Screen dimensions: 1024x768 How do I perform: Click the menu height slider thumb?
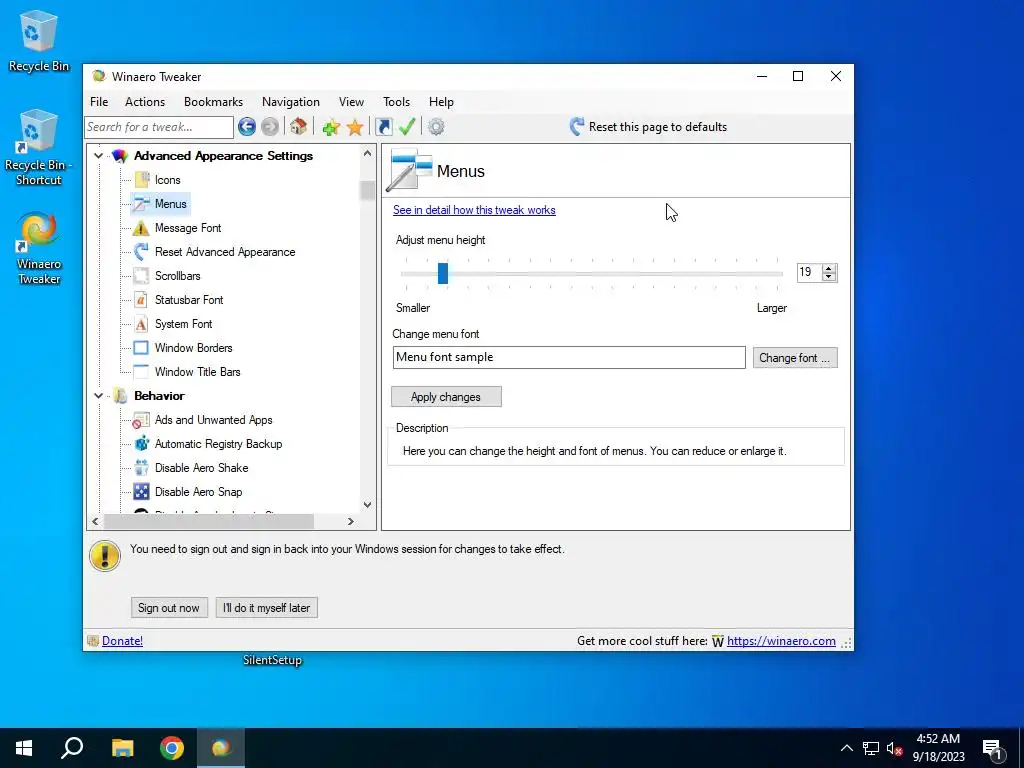click(x=443, y=273)
